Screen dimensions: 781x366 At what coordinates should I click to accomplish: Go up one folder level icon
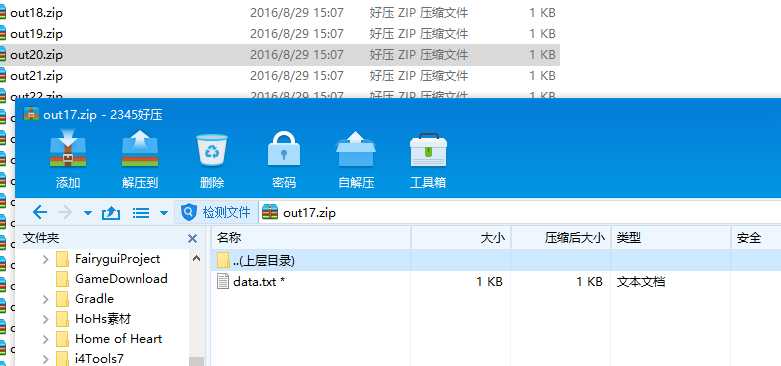coord(111,213)
